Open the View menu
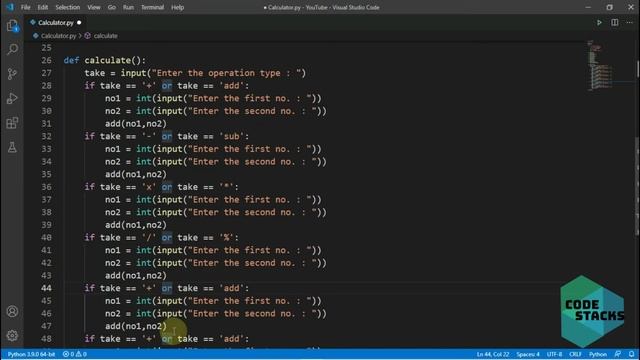This screenshot has width=640, height=360. (93, 7)
